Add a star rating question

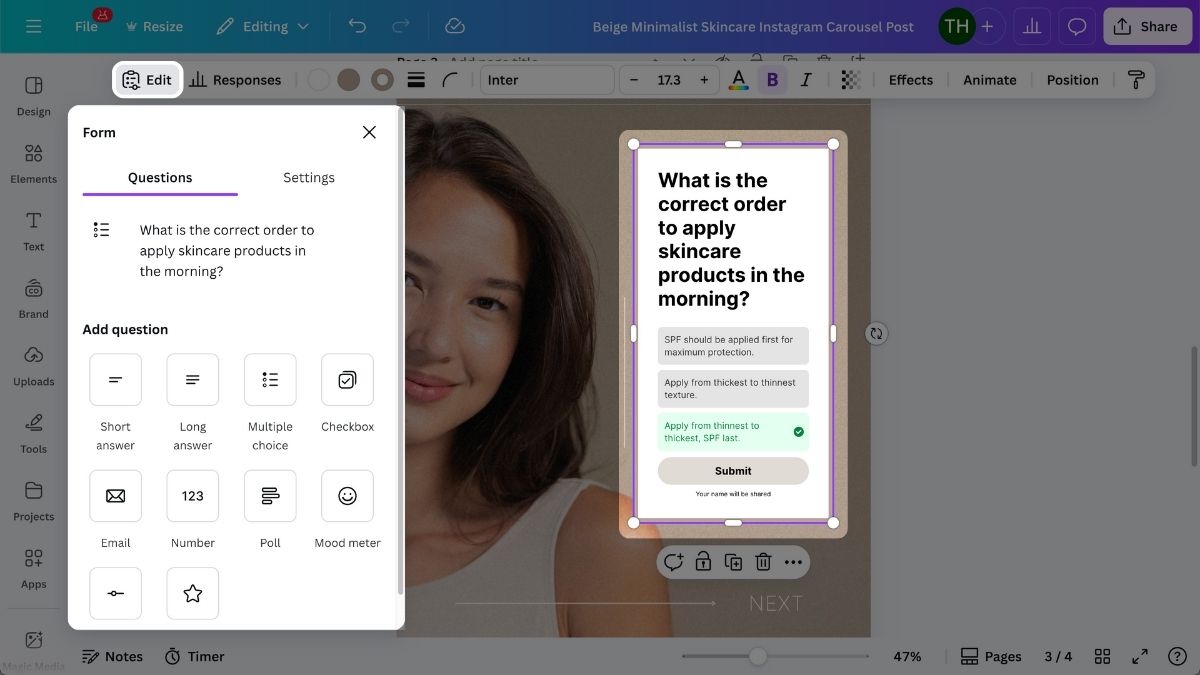193,593
